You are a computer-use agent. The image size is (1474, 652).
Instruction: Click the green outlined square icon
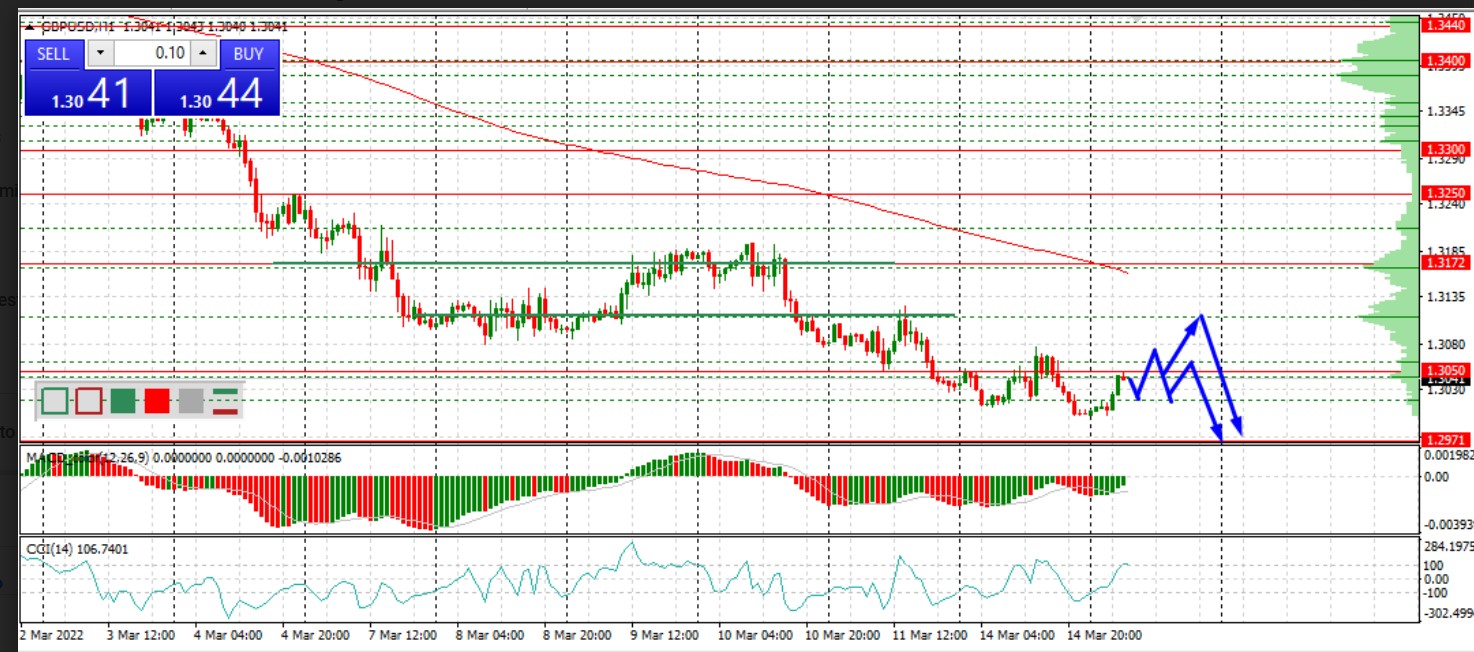tap(56, 401)
